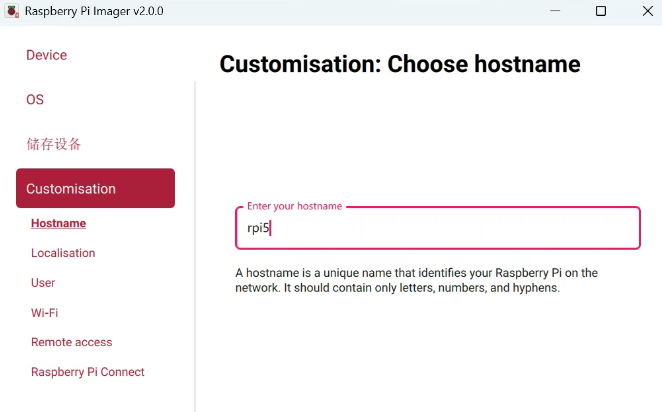Click the 'Raspberry Pi Imager v2.0.0' window title
This screenshot has height=412, width=662.
click(94, 11)
